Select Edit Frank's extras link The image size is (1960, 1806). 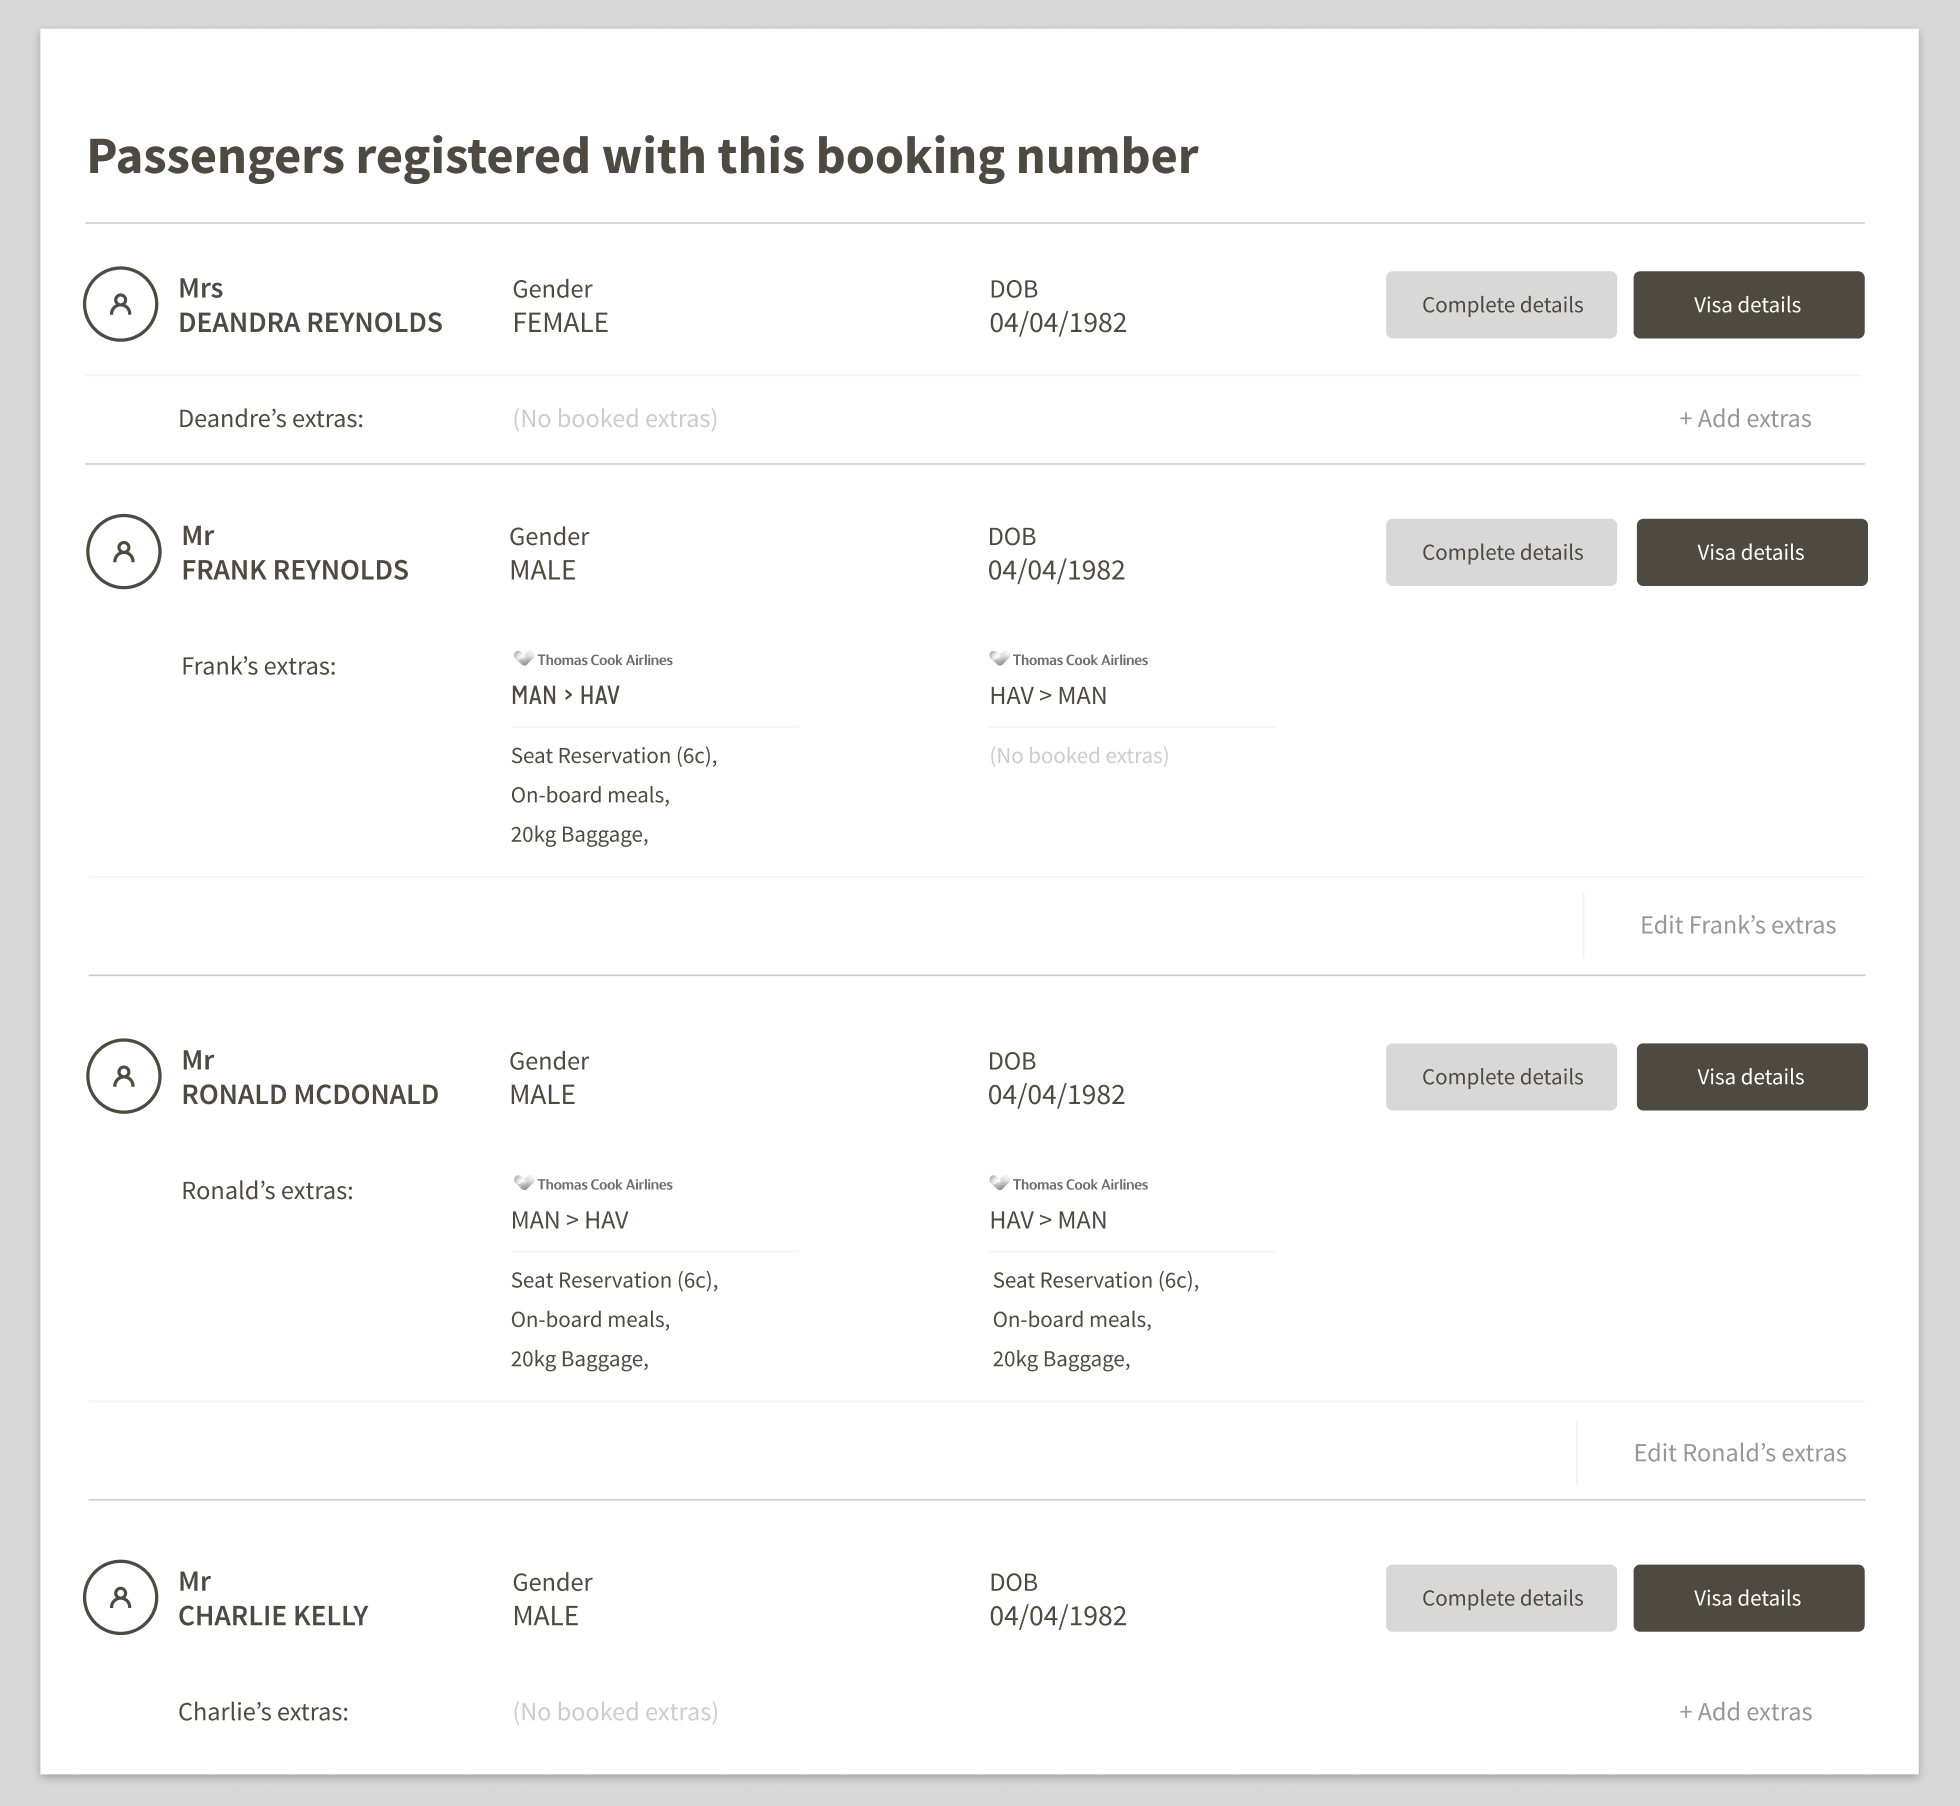[x=1738, y=925]
